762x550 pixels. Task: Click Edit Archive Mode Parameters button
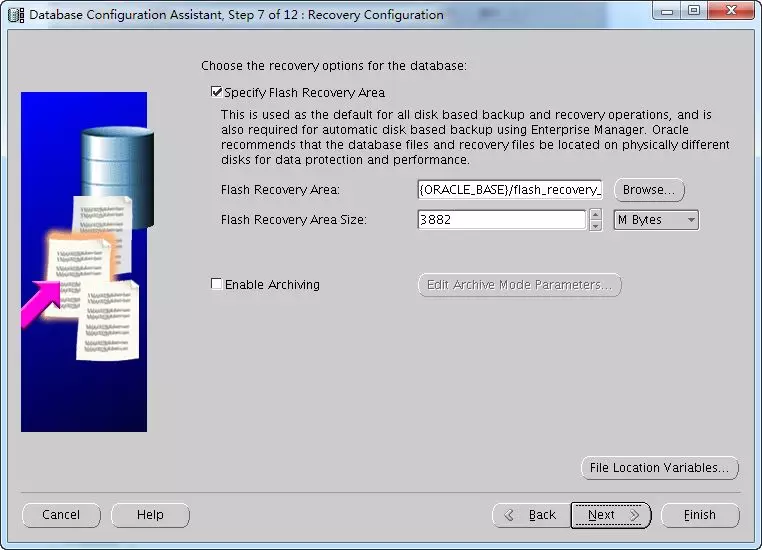(x=520, y=285)
